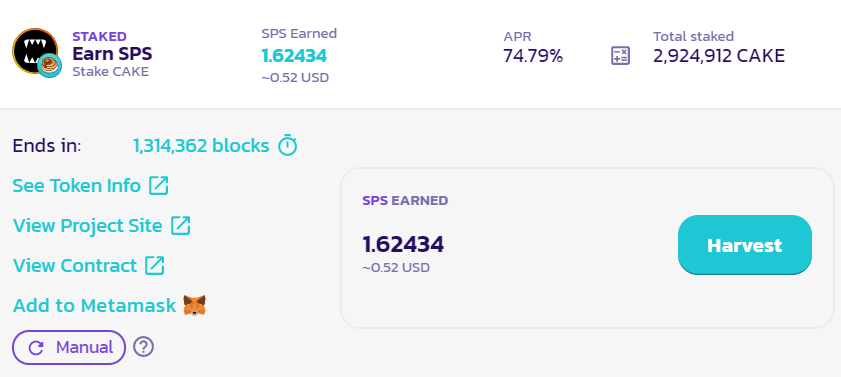Click the SPS pool token logo
This screenshot has height=377, width=841.
coord(35,51)
